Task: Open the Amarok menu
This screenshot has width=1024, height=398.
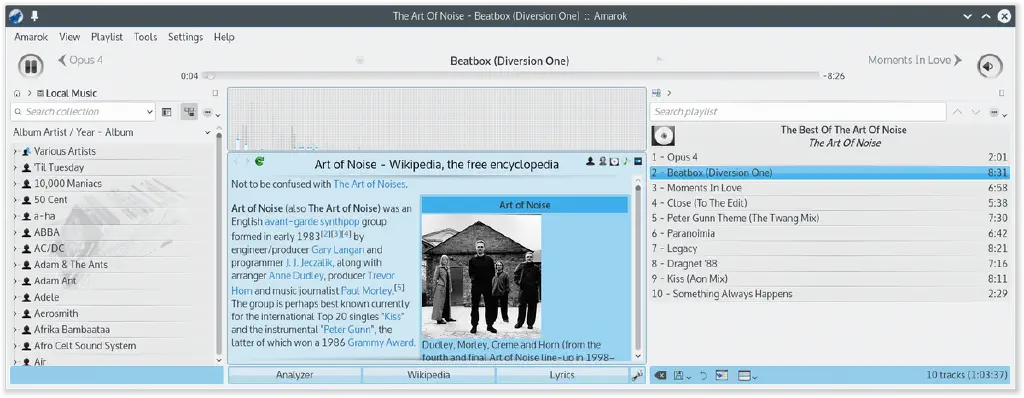Action: (31, 37)
